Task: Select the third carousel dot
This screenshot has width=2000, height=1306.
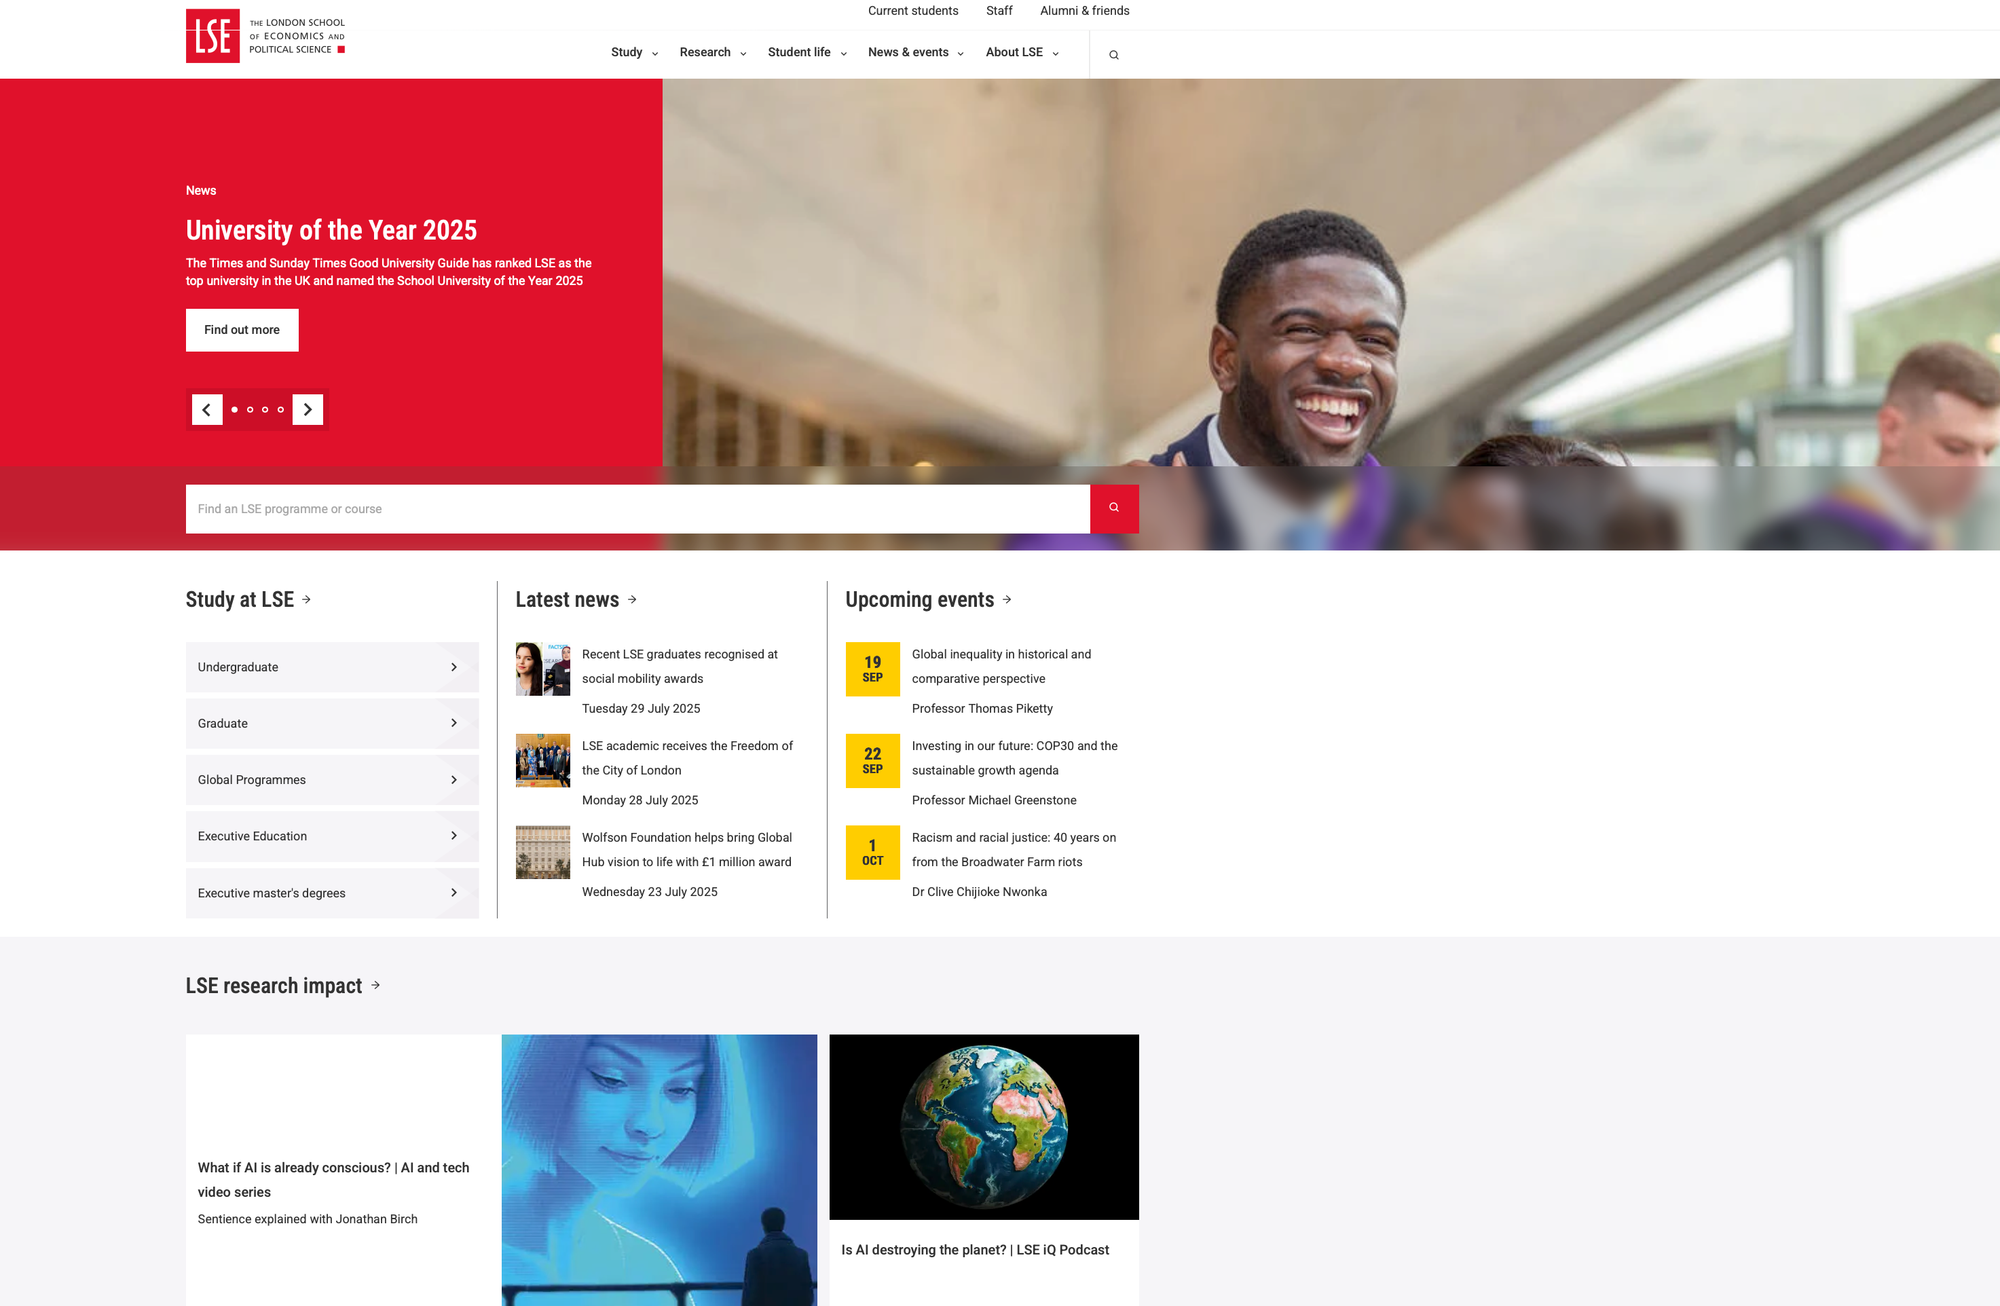Action: tap(265, 409)
